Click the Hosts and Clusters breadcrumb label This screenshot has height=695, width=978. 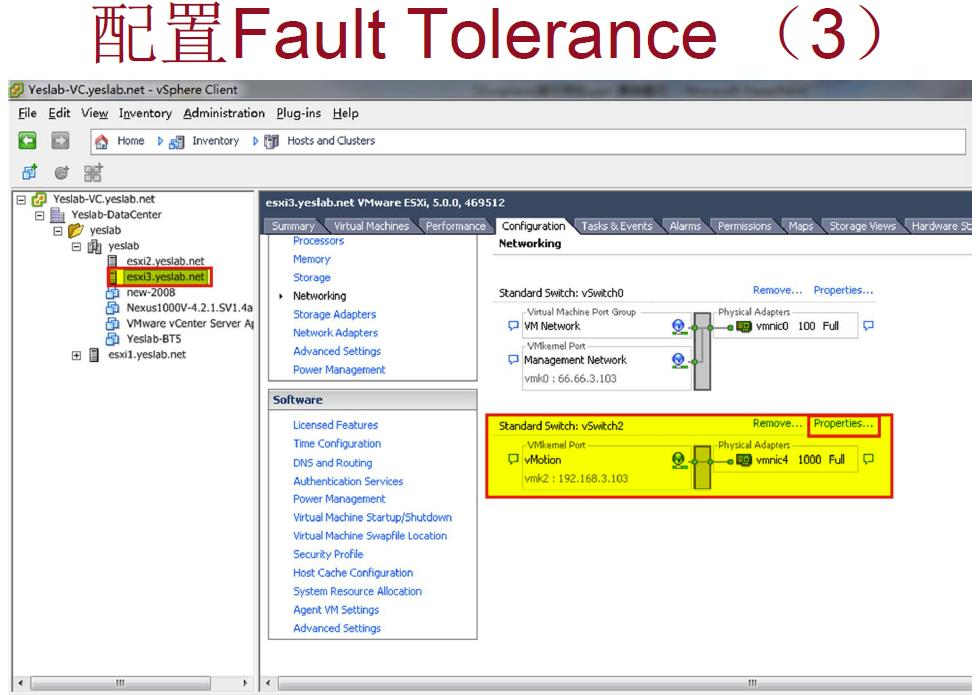pos(331,141)
